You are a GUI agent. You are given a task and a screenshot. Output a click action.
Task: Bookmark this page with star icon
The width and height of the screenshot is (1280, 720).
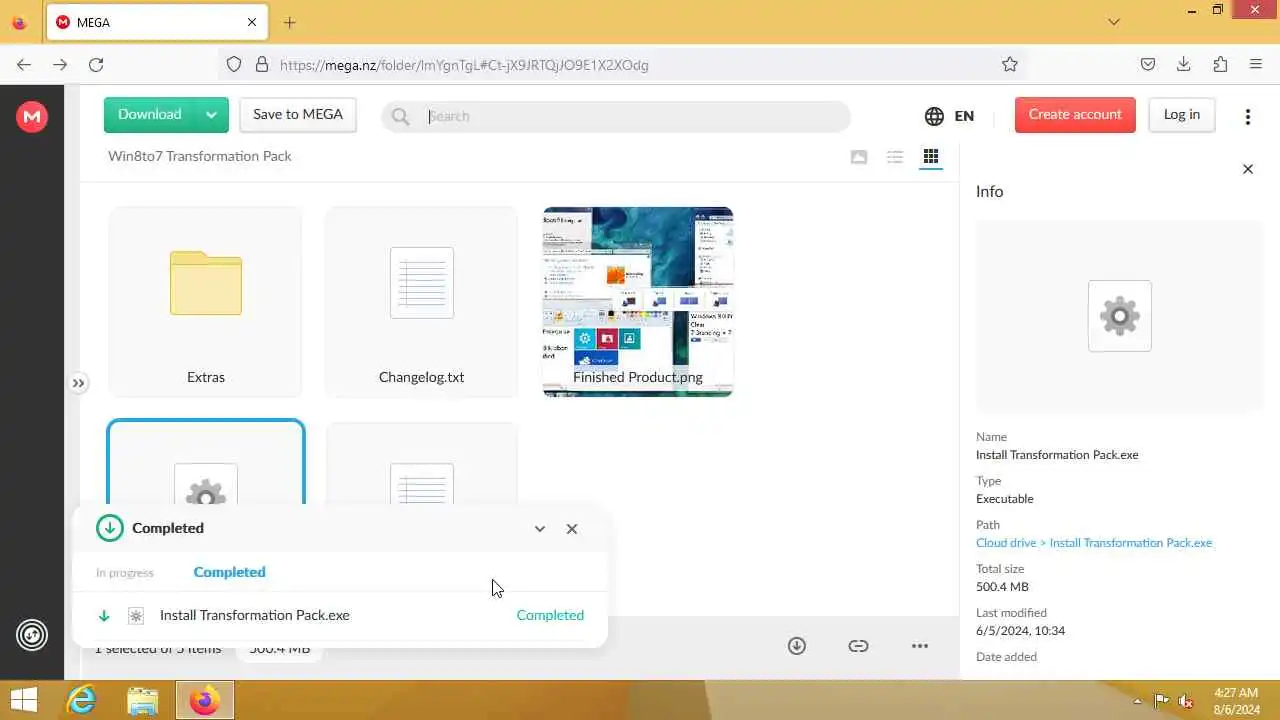(x=1010, y=64)
